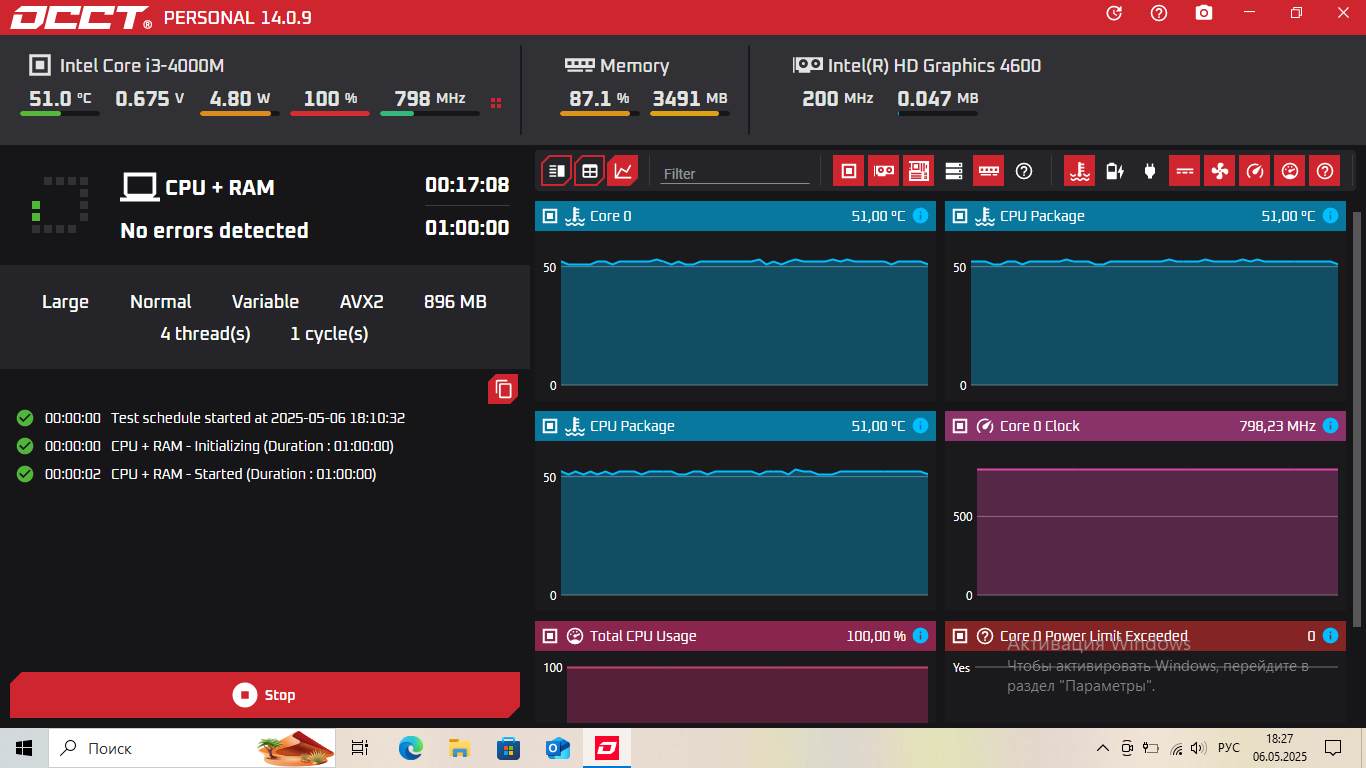Show info for Core 0 temperature graph
The image size is (1366, 768).
[920, 216]
